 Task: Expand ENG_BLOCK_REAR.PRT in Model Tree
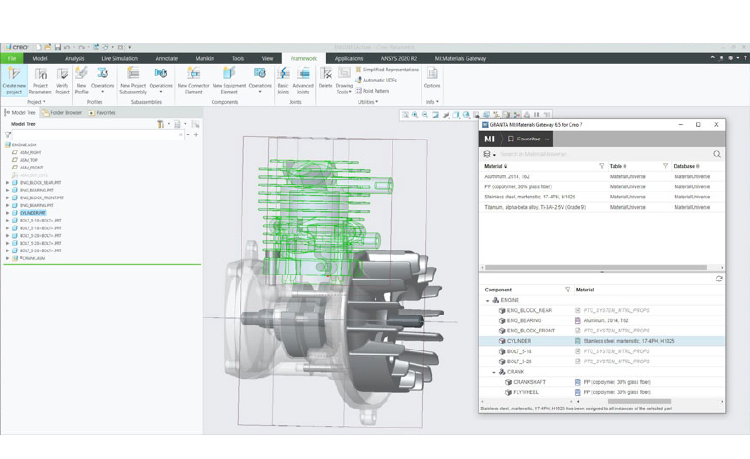7,183
